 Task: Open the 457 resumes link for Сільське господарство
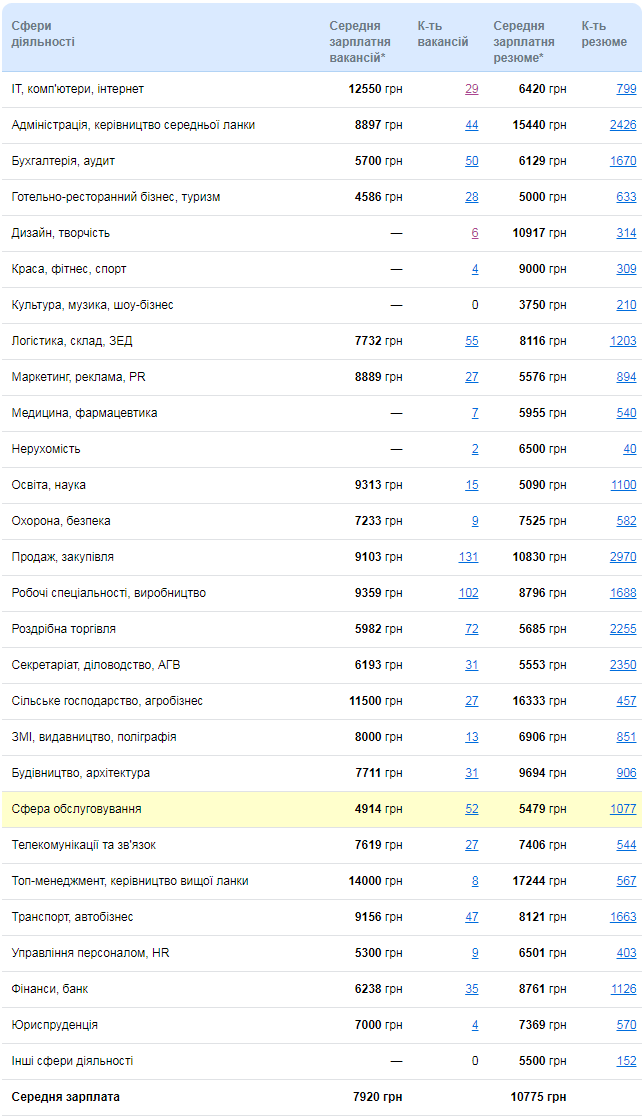pyautogui.click(x=627, y=701)
